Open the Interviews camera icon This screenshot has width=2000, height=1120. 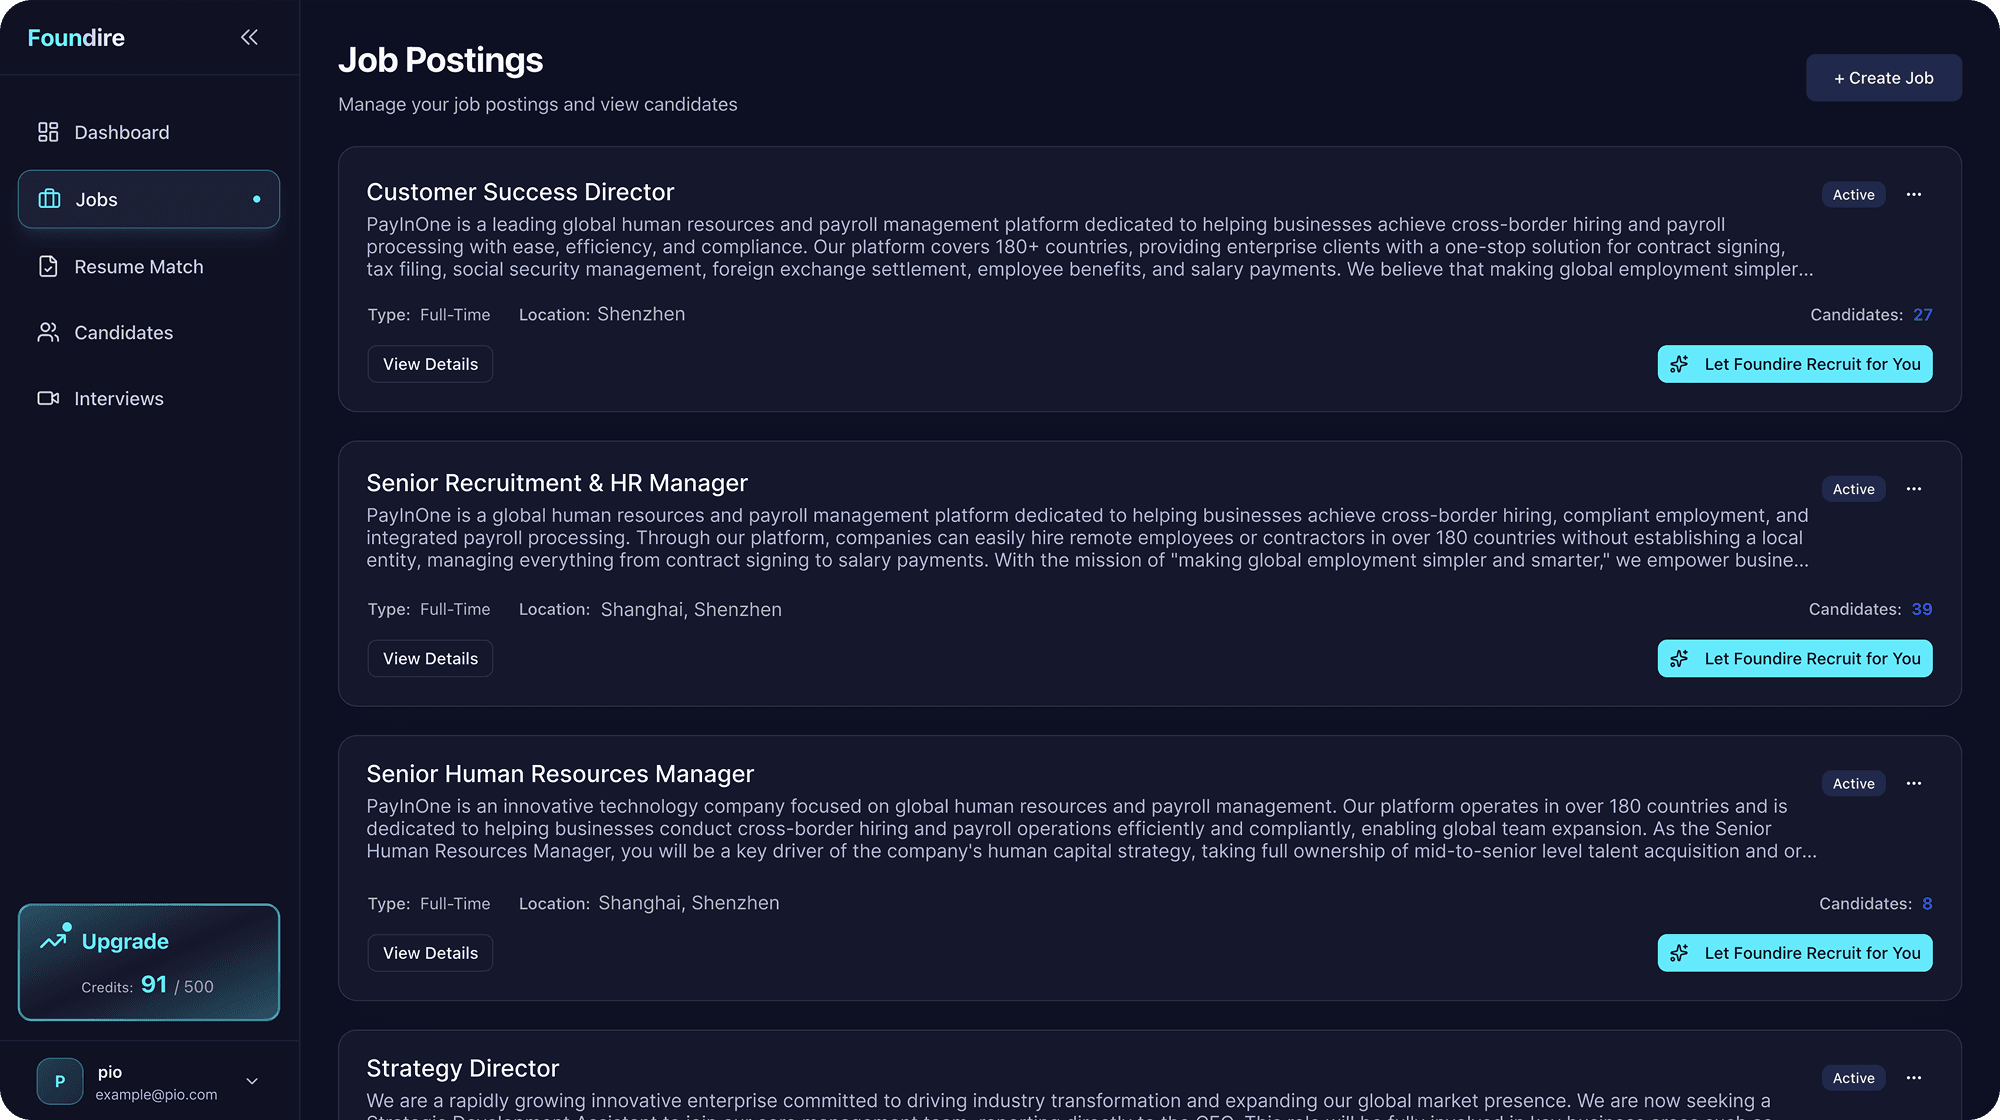click(48, 398)
